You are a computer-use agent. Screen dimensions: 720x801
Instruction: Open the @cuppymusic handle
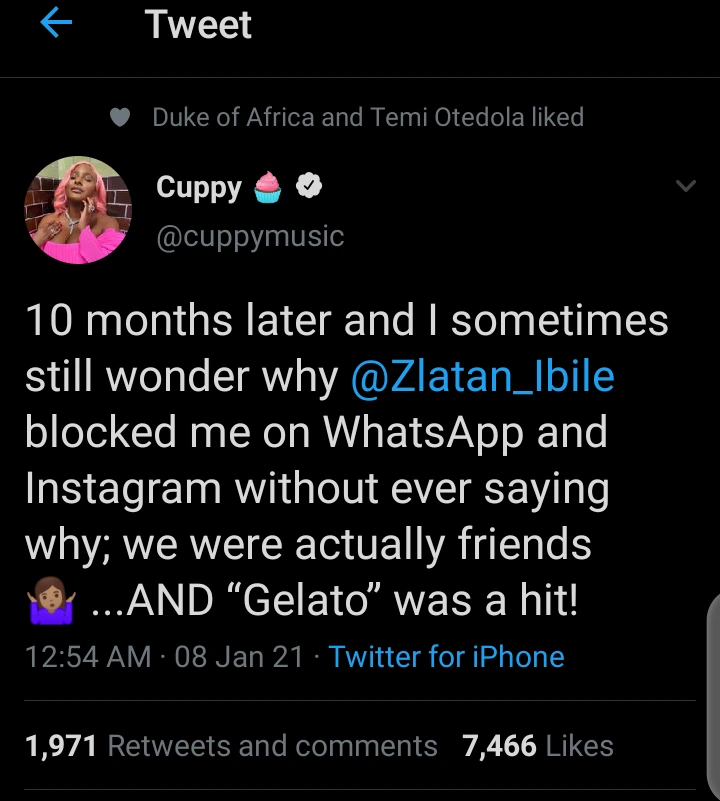(250, 236)
